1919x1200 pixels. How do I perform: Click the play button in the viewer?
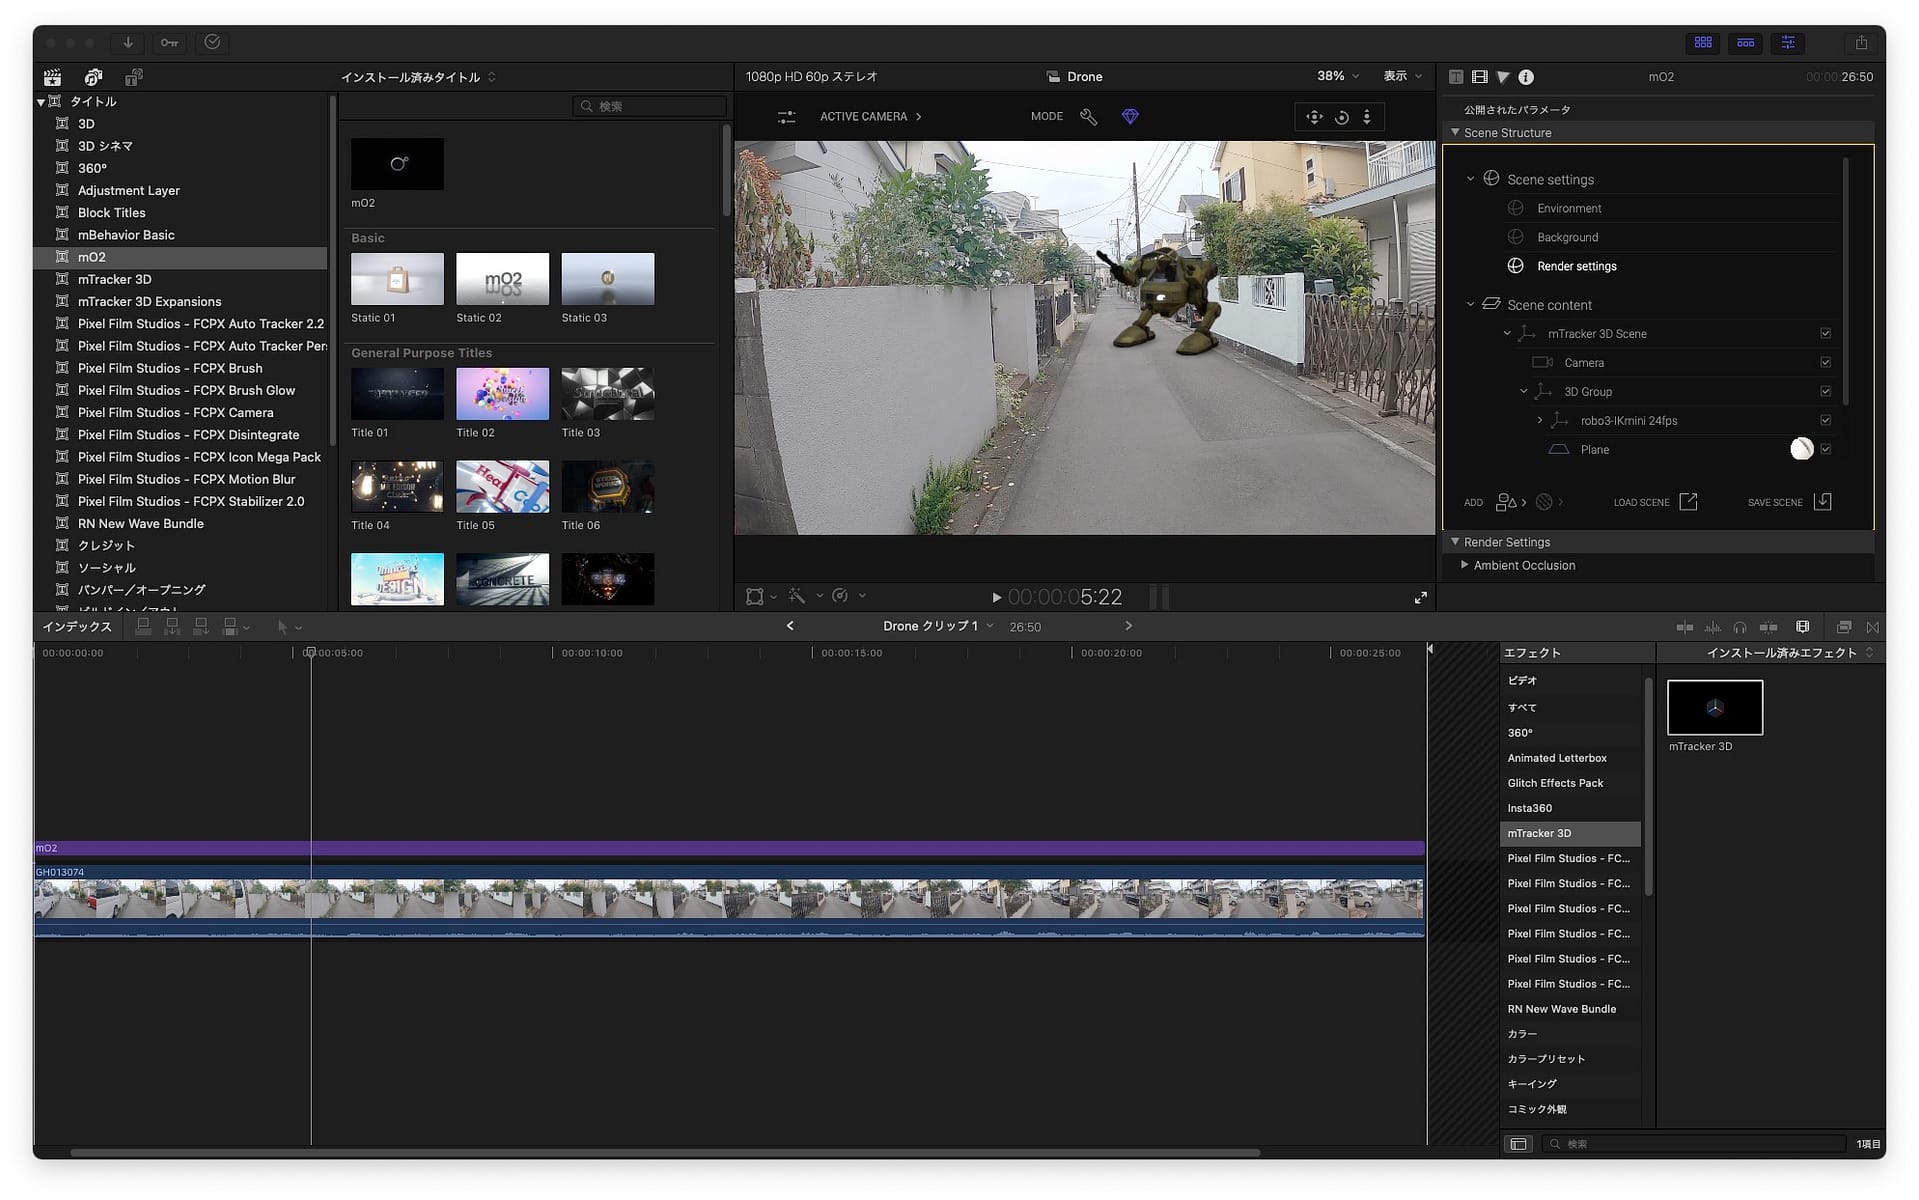pos(996,597)
